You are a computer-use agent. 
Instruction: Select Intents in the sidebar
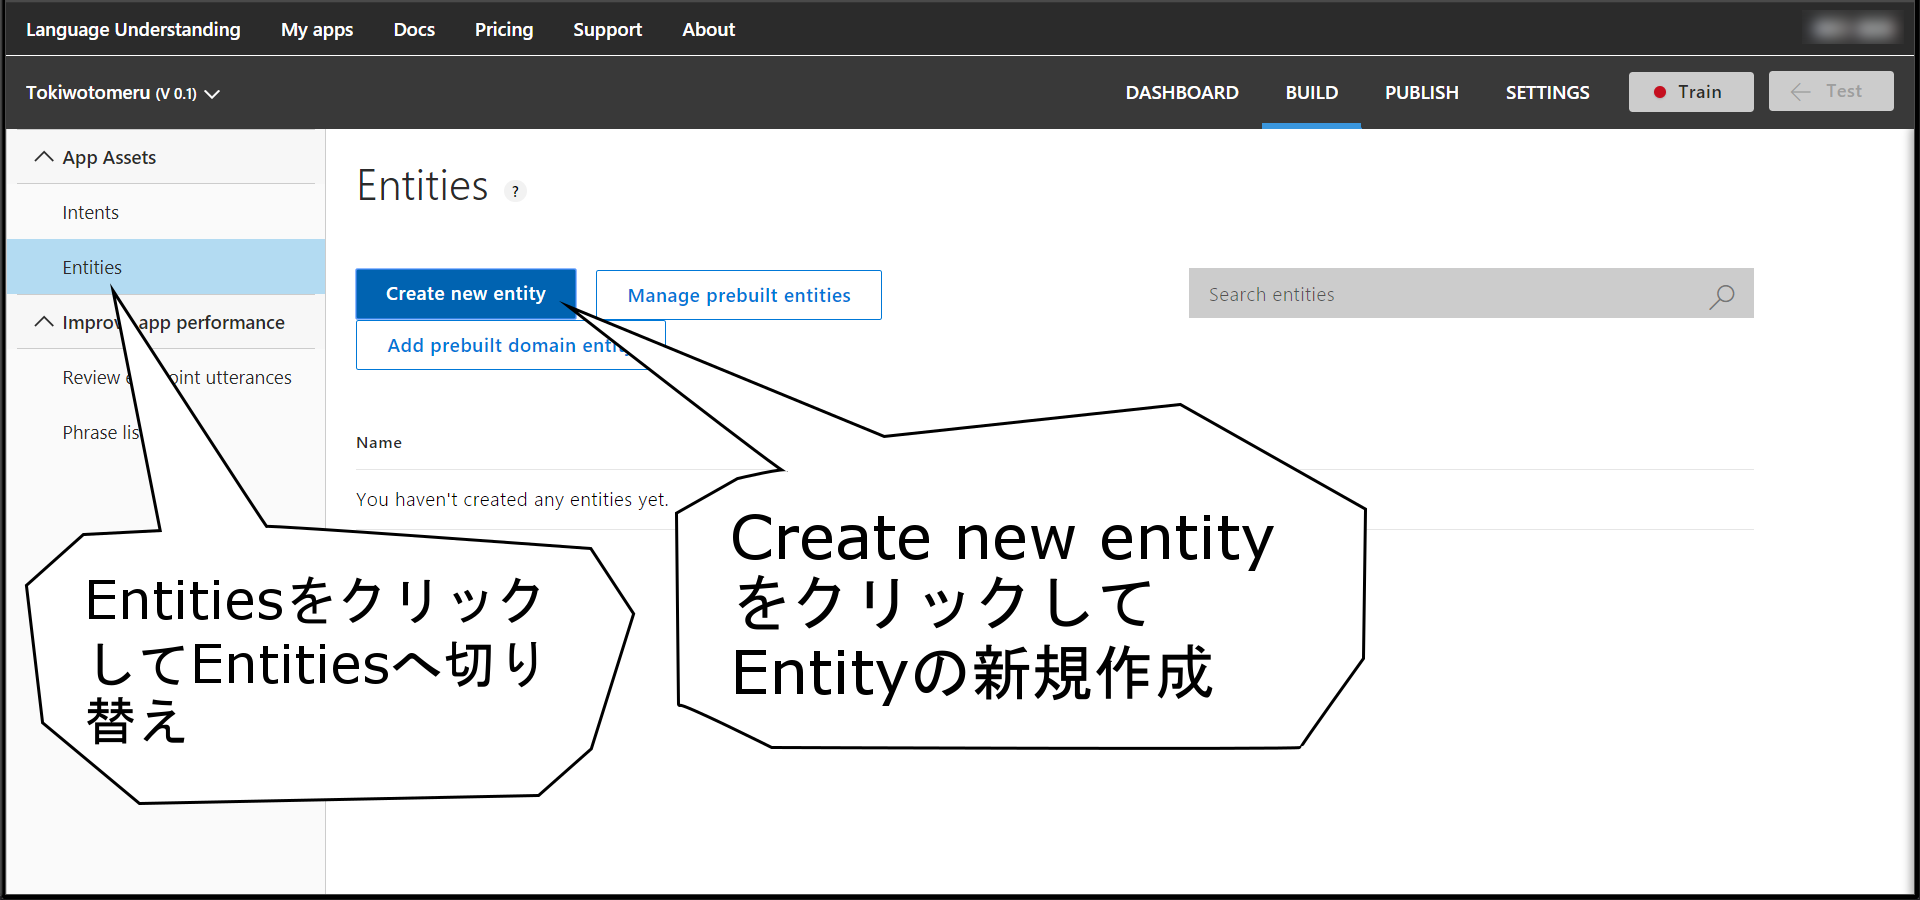click(166, 212)
